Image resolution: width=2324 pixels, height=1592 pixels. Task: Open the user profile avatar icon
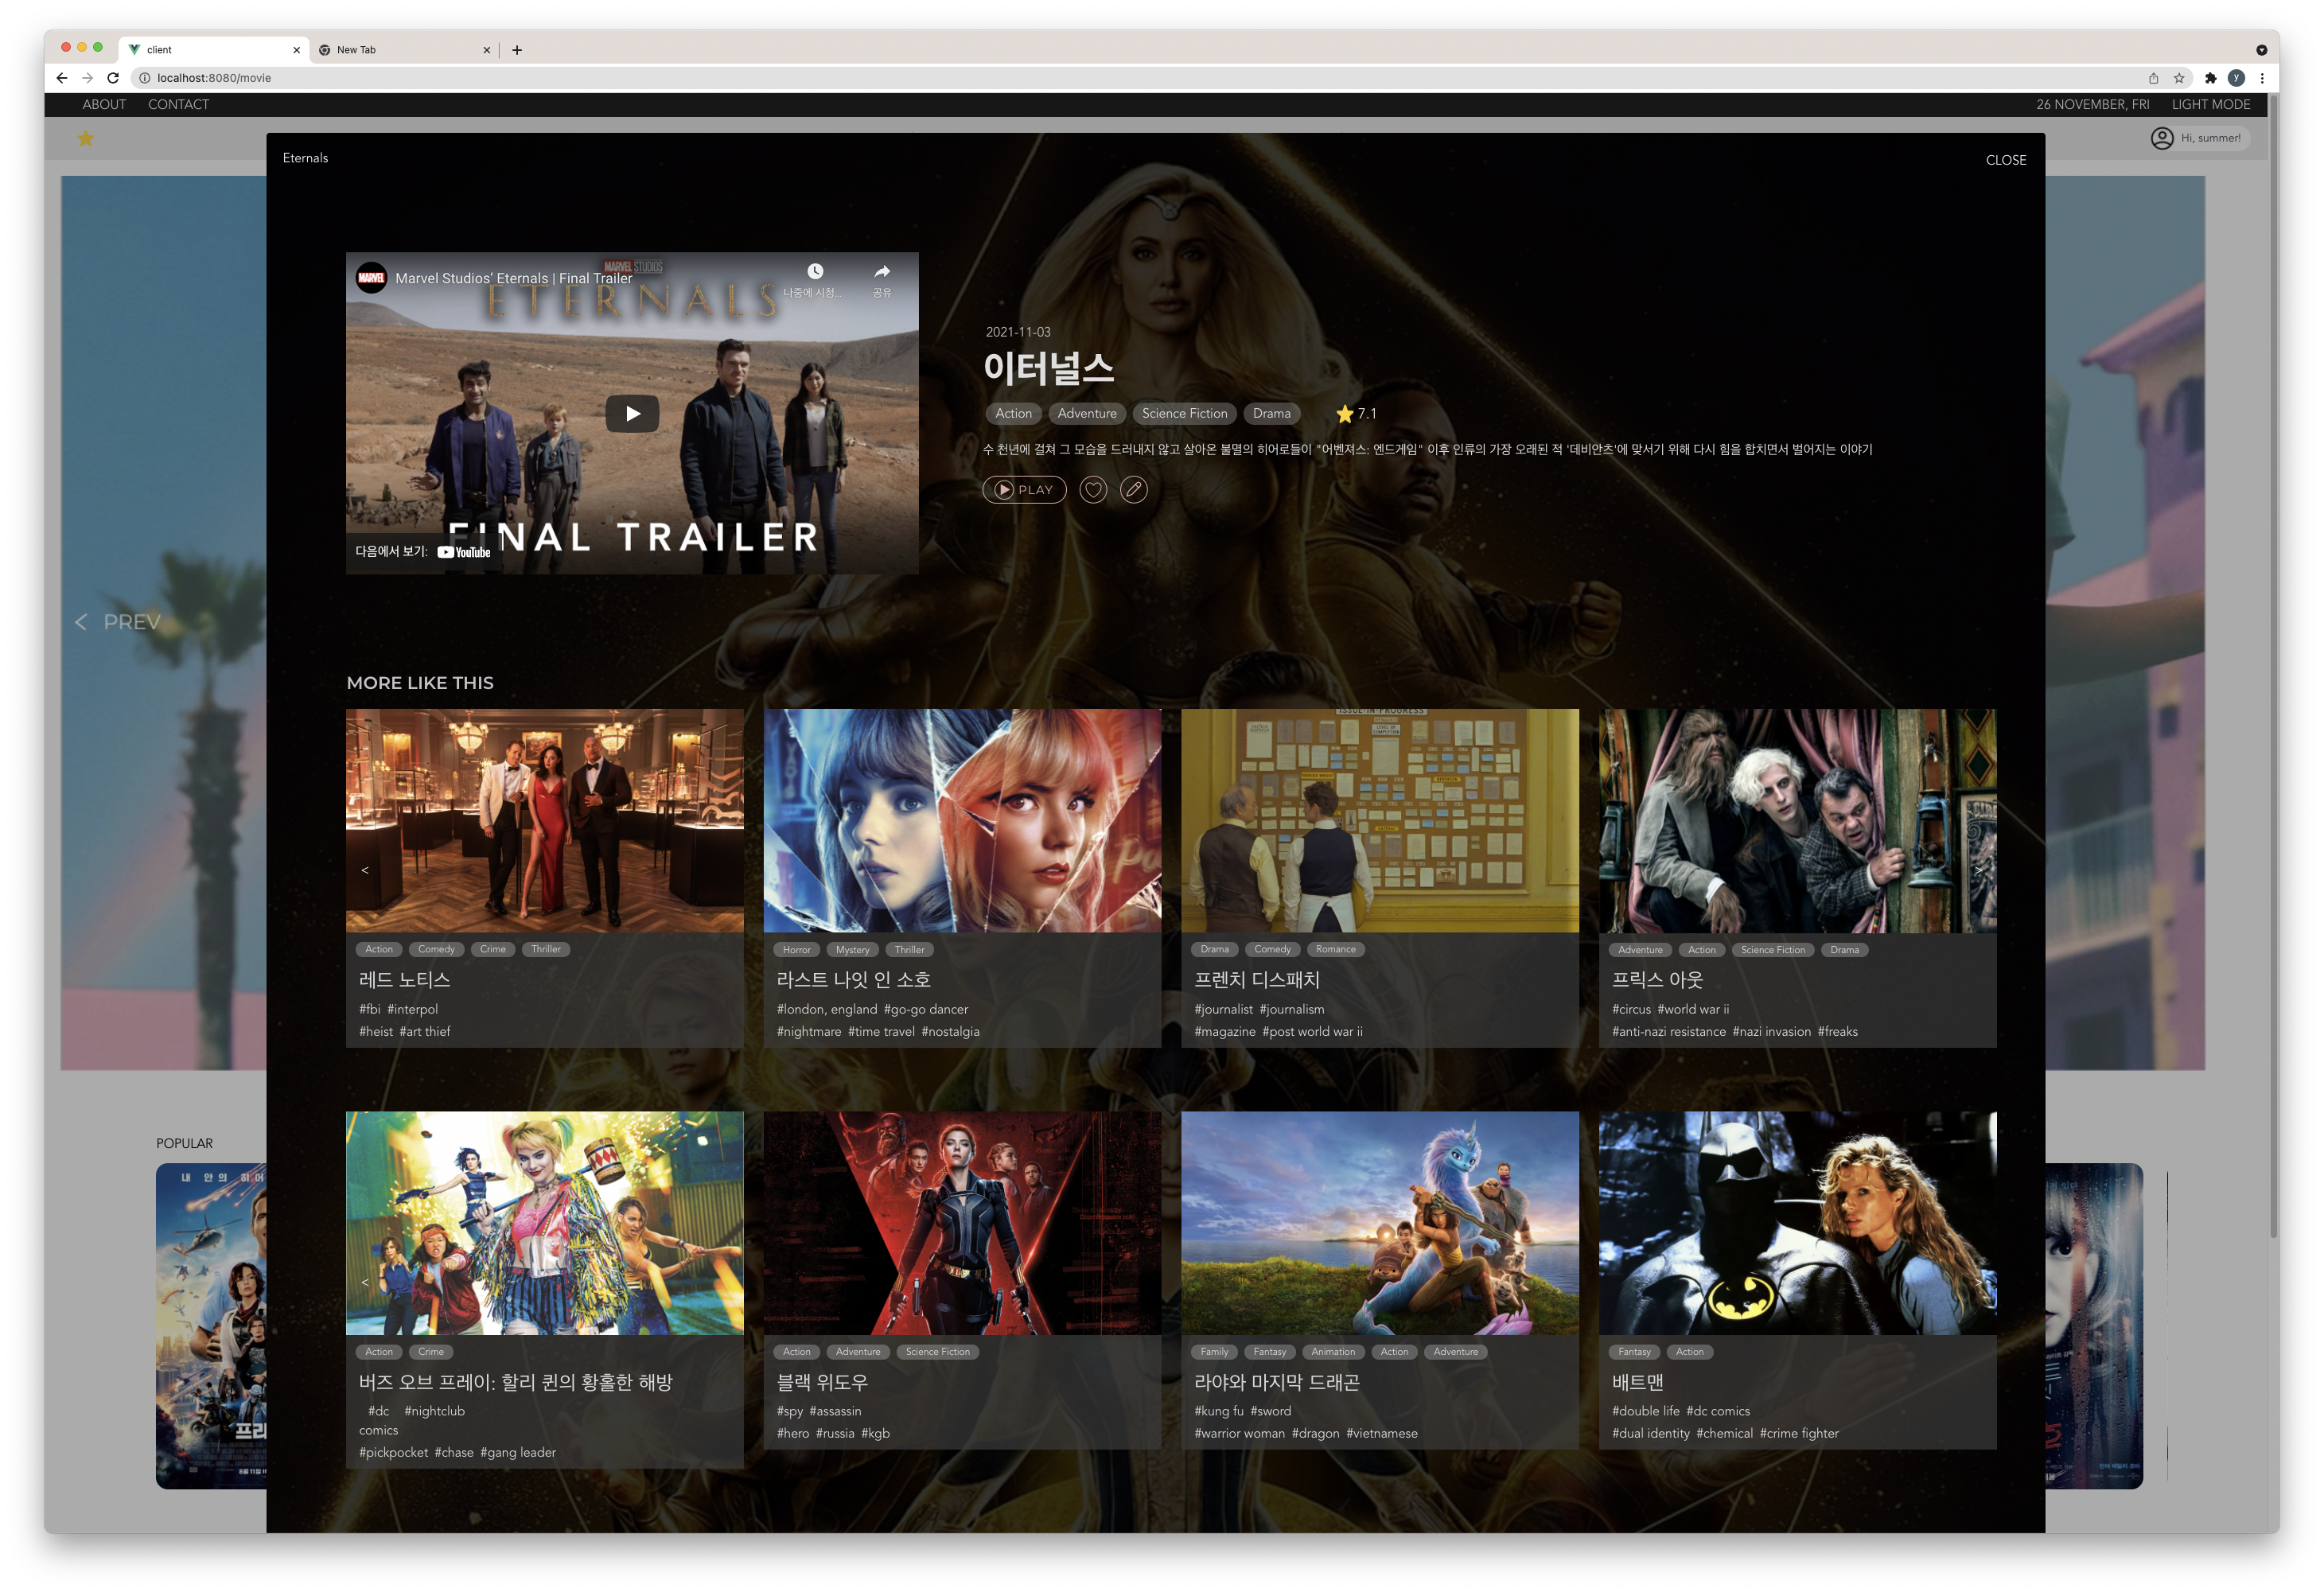pyautogui.click(x=2161, y=138)
